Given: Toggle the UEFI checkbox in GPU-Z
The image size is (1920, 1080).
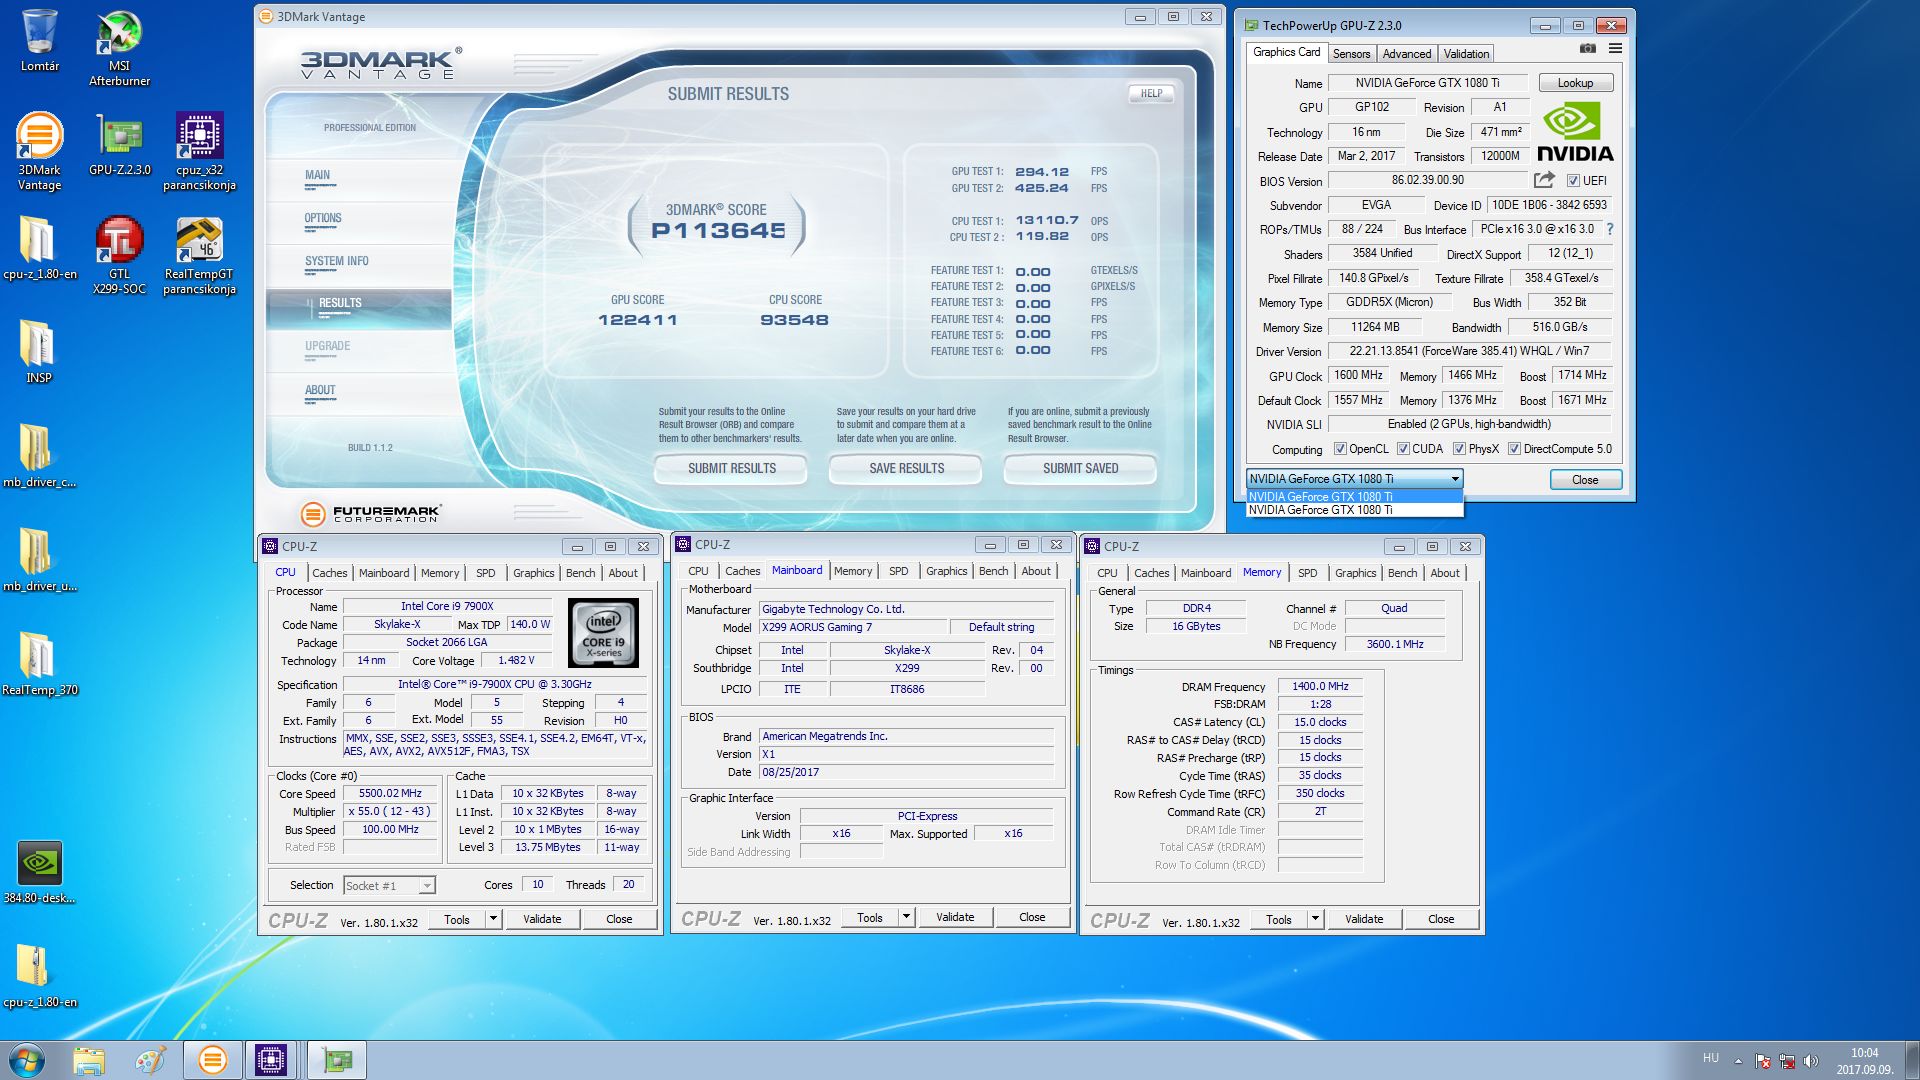Looking at the screenshot, I should pyautogui.click(x=1573, y=181).
